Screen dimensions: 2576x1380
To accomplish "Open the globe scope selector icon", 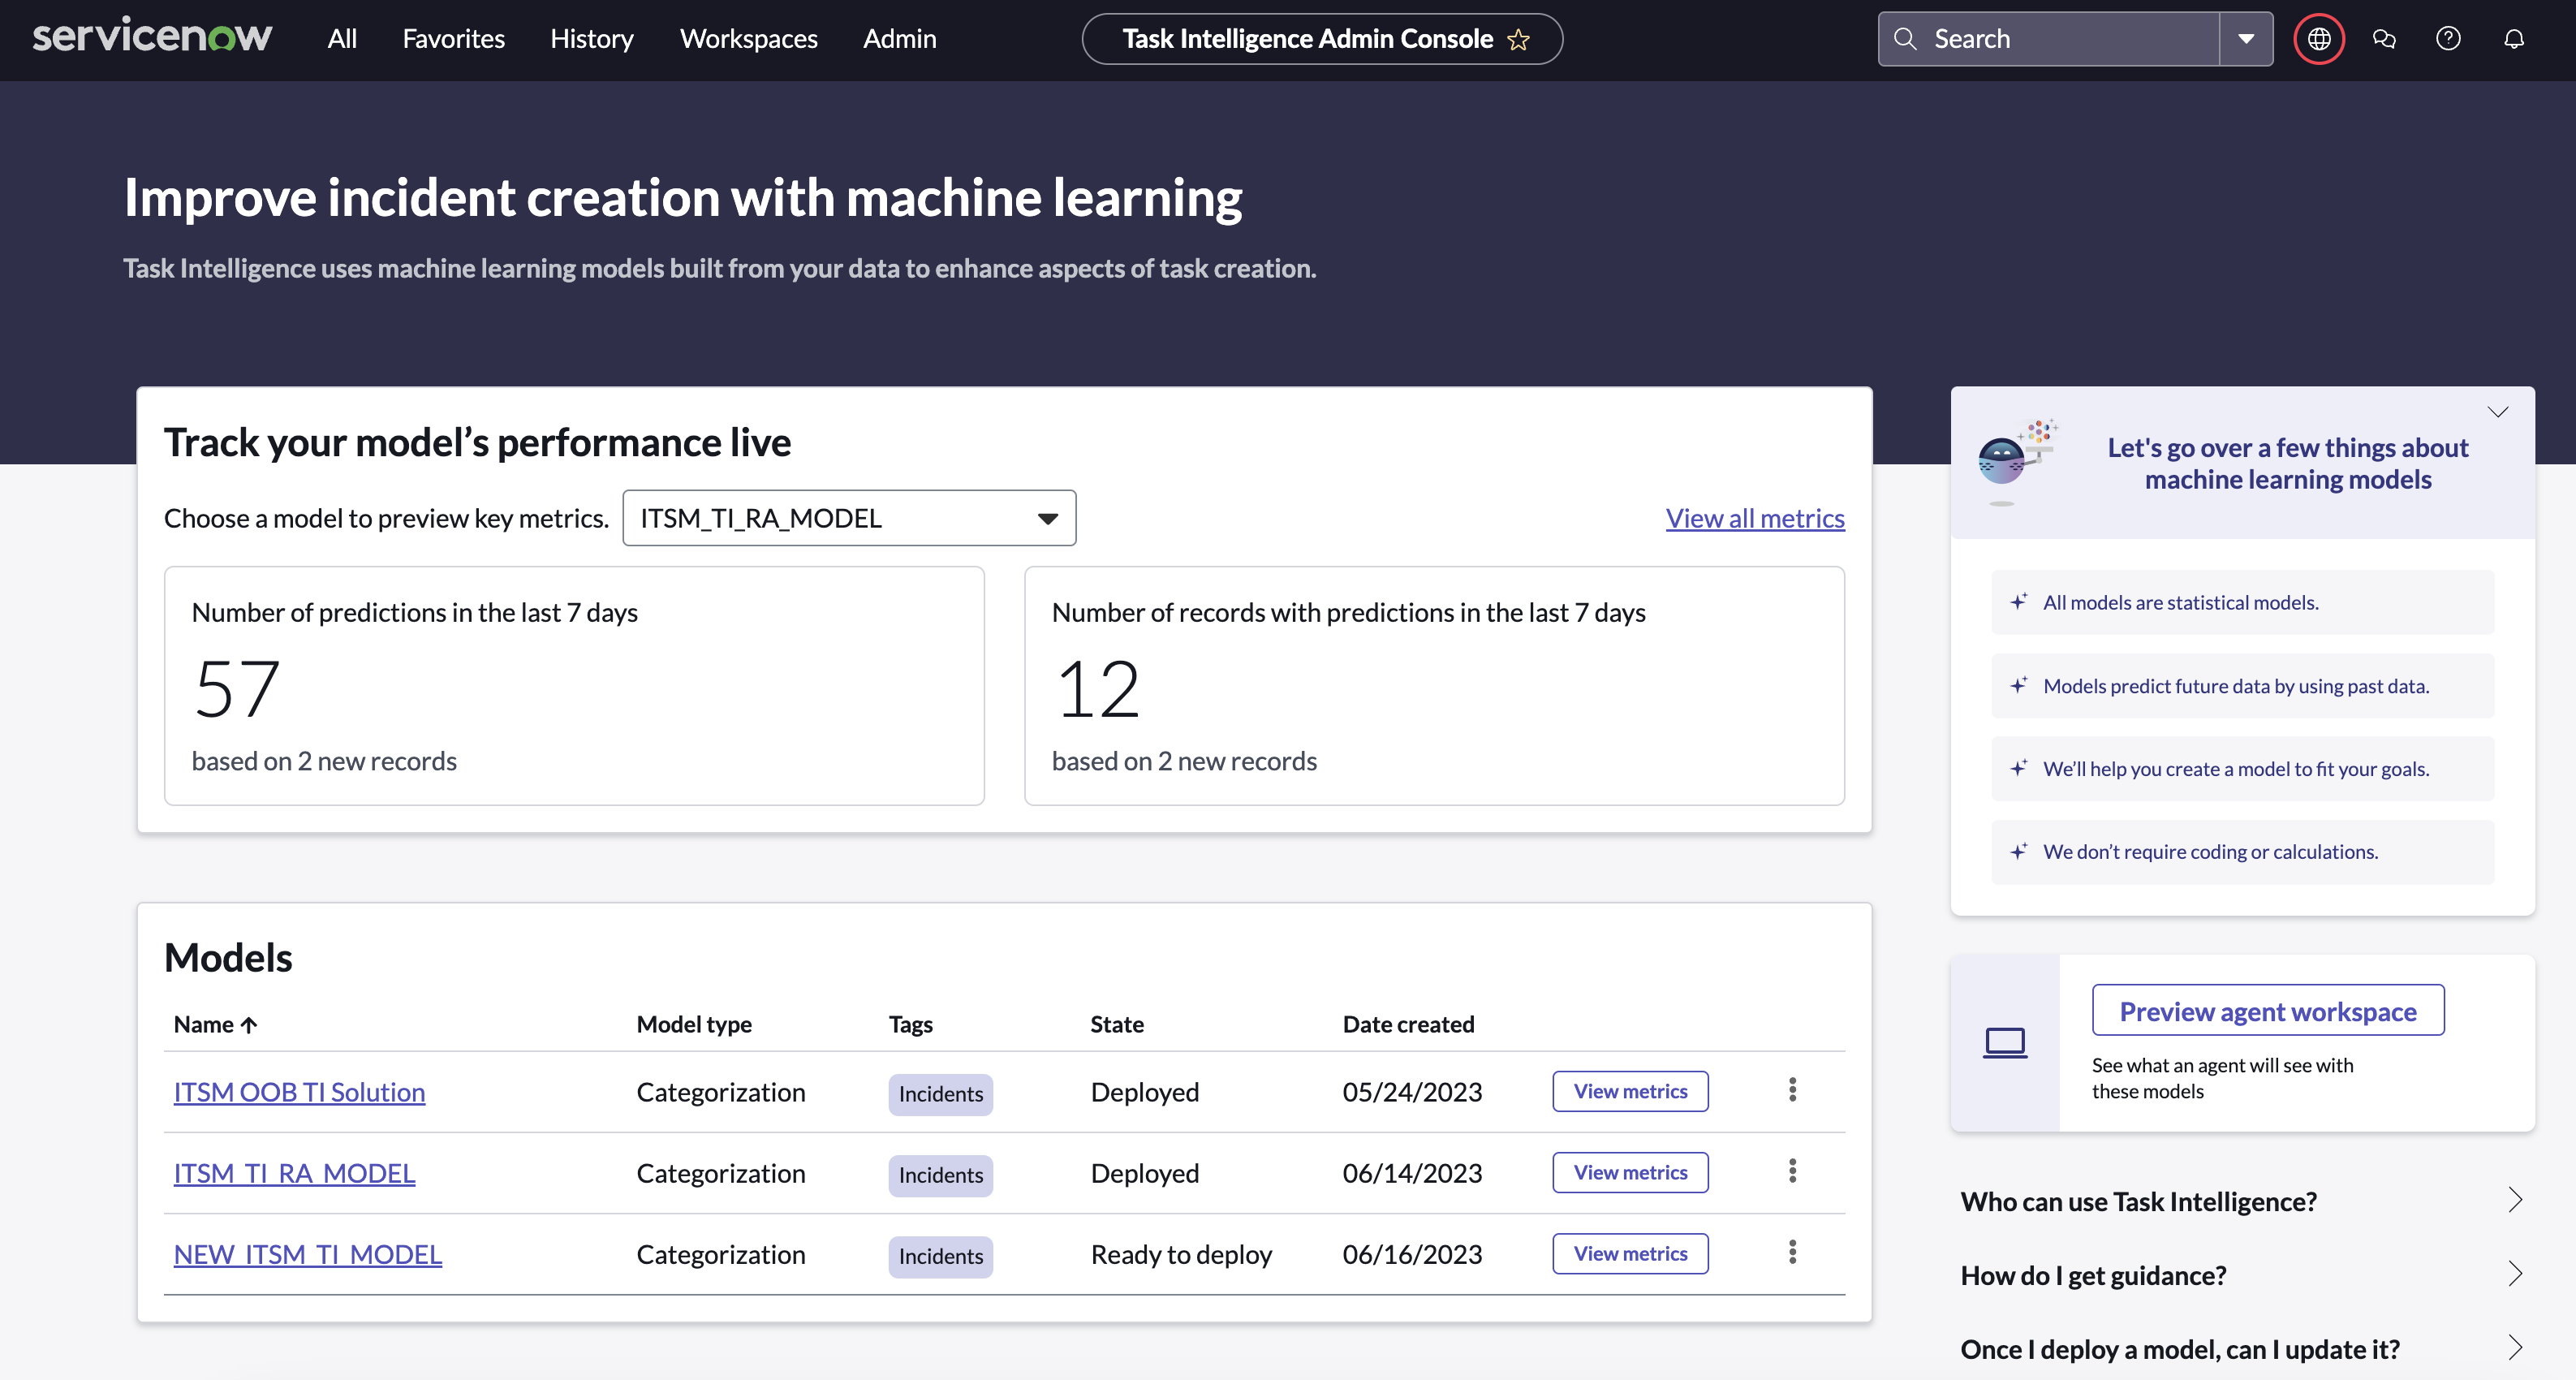I will 2319,39.
